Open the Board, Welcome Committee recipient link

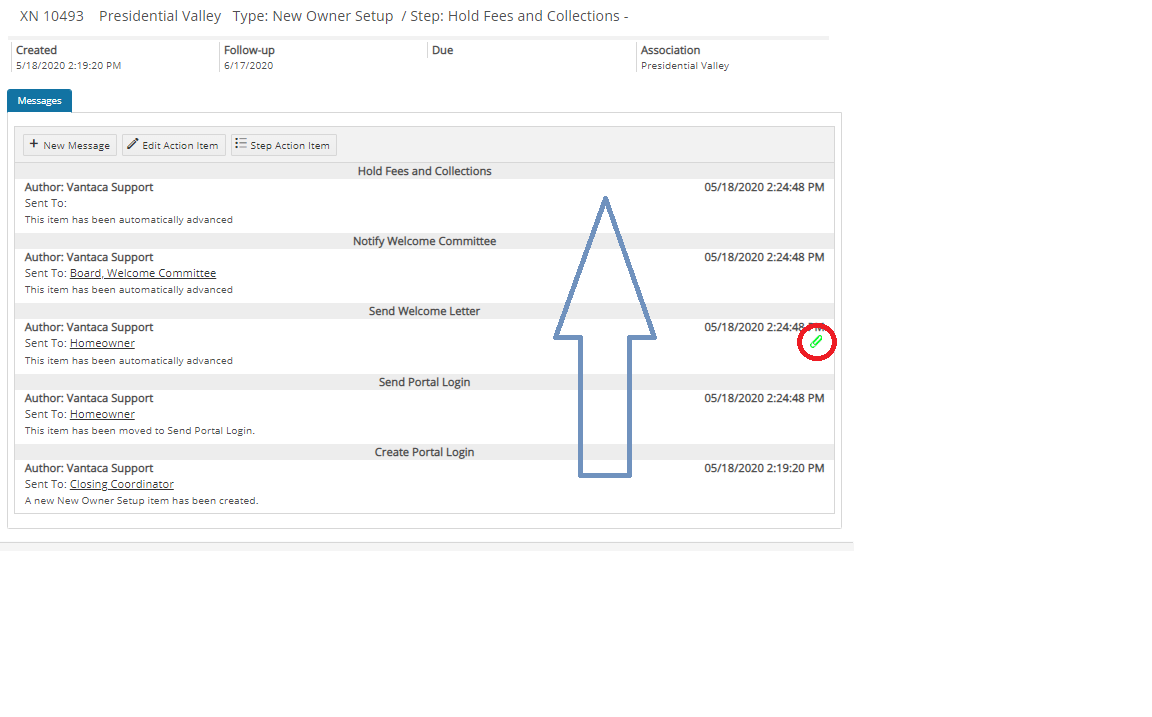[143, 273]
